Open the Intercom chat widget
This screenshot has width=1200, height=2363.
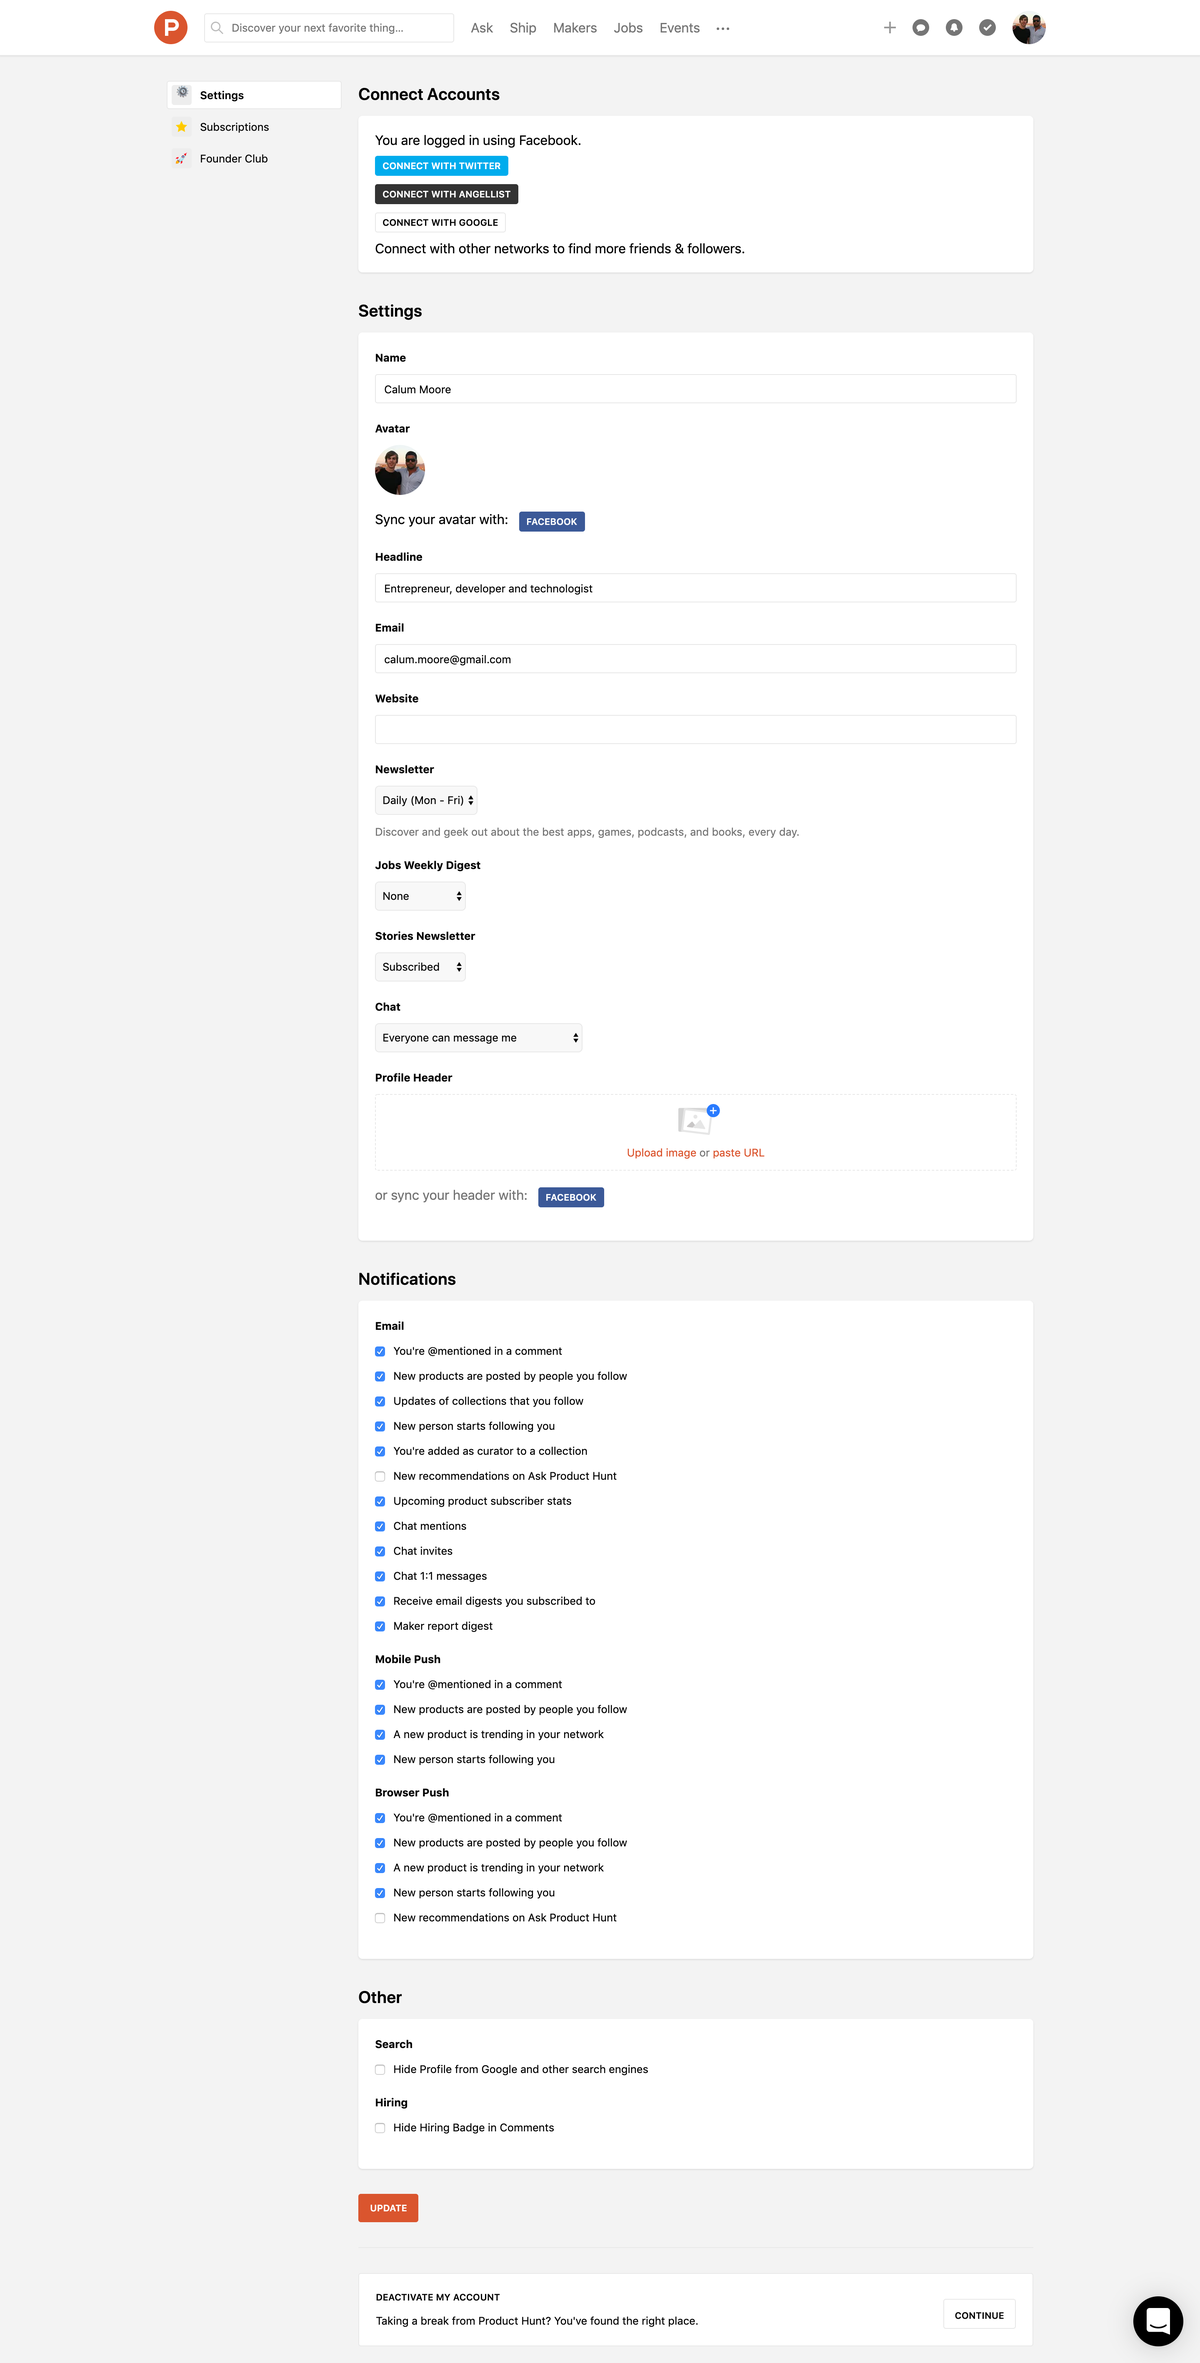[x=1157, y=2320]
